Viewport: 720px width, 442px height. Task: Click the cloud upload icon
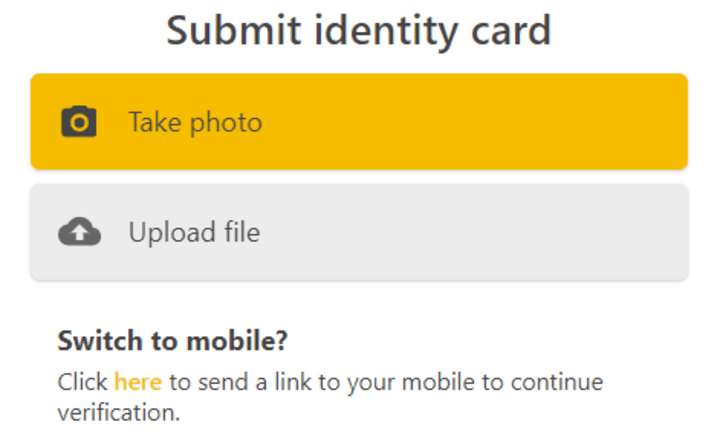79,231
